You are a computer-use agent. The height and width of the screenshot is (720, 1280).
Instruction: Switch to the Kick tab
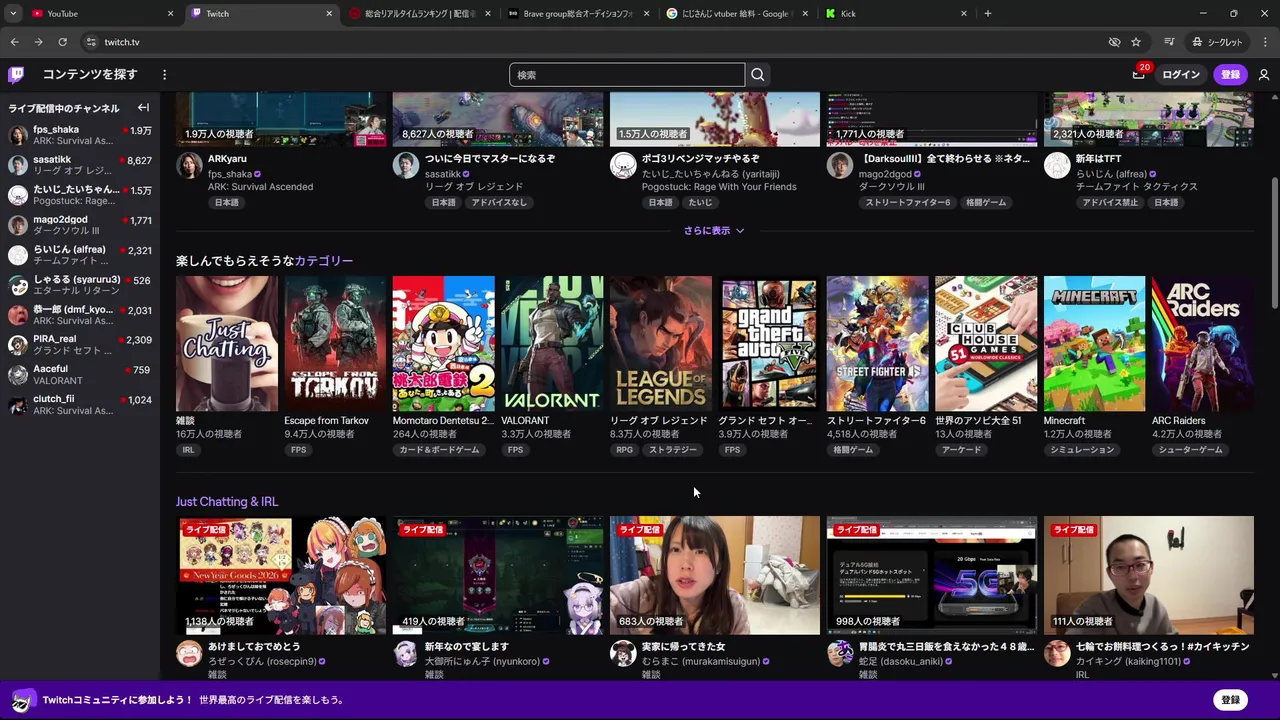895,14
